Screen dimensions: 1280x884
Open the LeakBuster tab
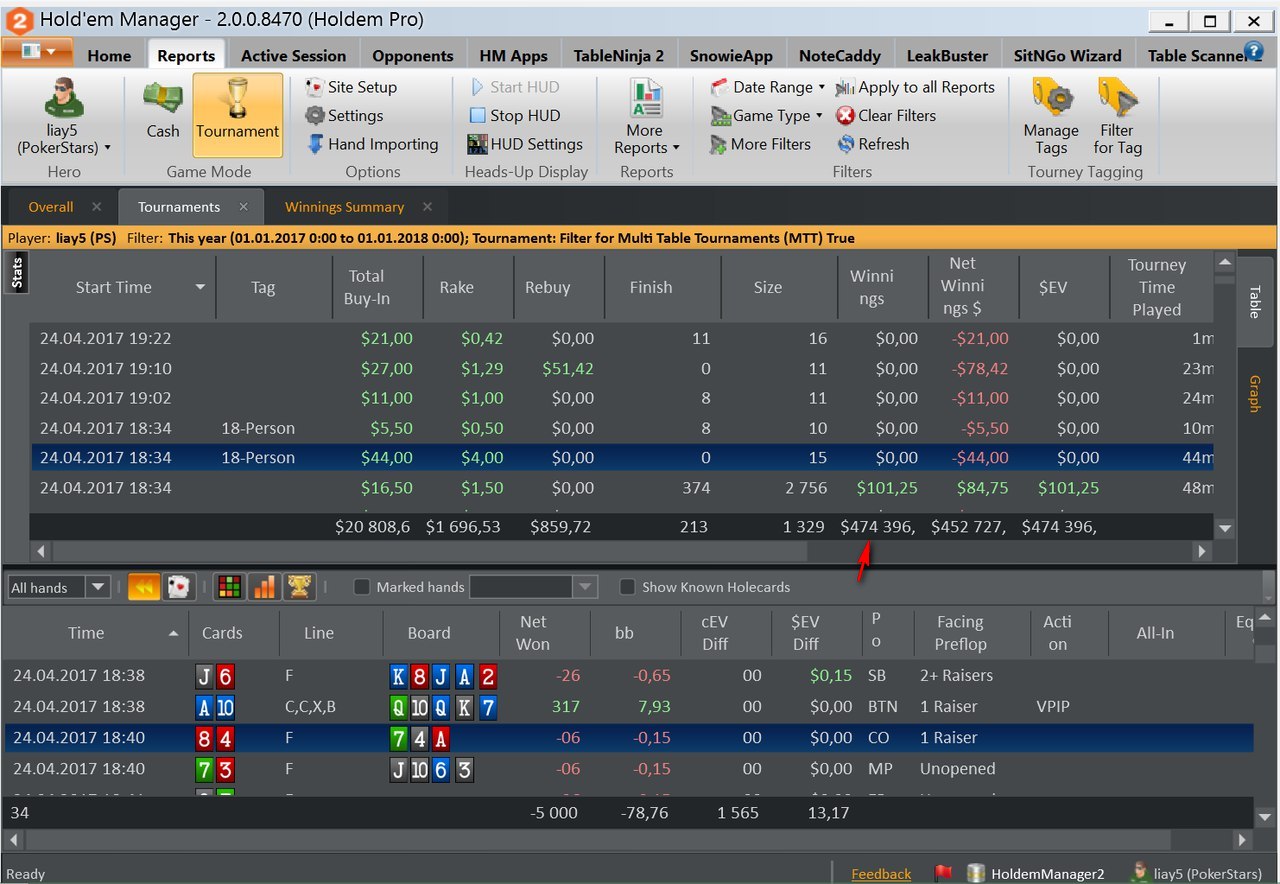(x=947, y=56)
